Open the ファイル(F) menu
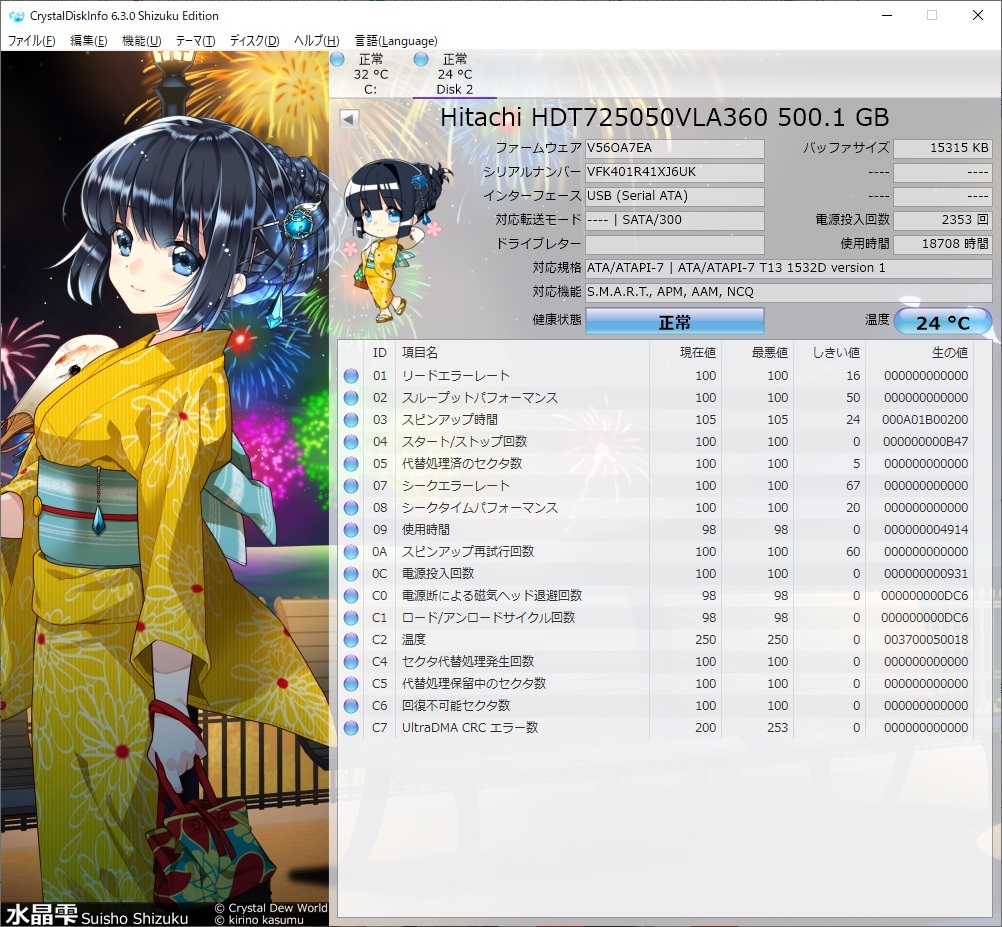This screenshot has height=927, width=1002. 31,41
